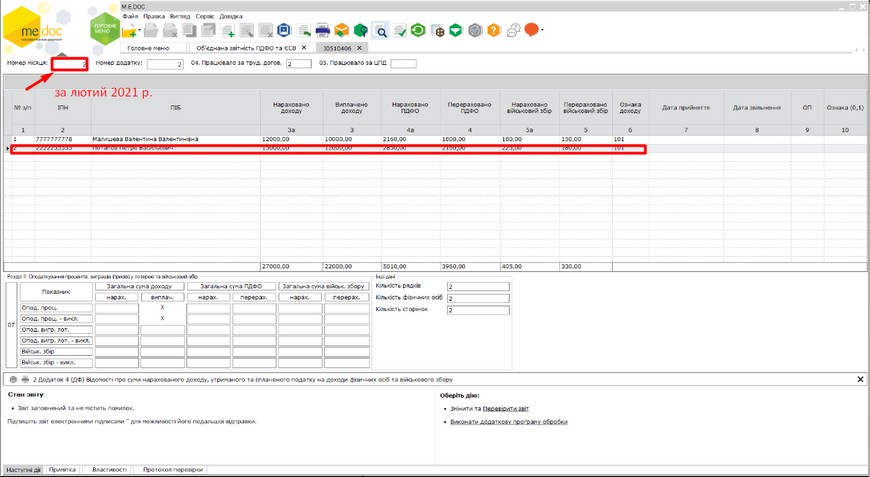This screenshot has width=870, height=477.
Task: Click Виконати додаткову програму обробки link
Action: [509, 422]
